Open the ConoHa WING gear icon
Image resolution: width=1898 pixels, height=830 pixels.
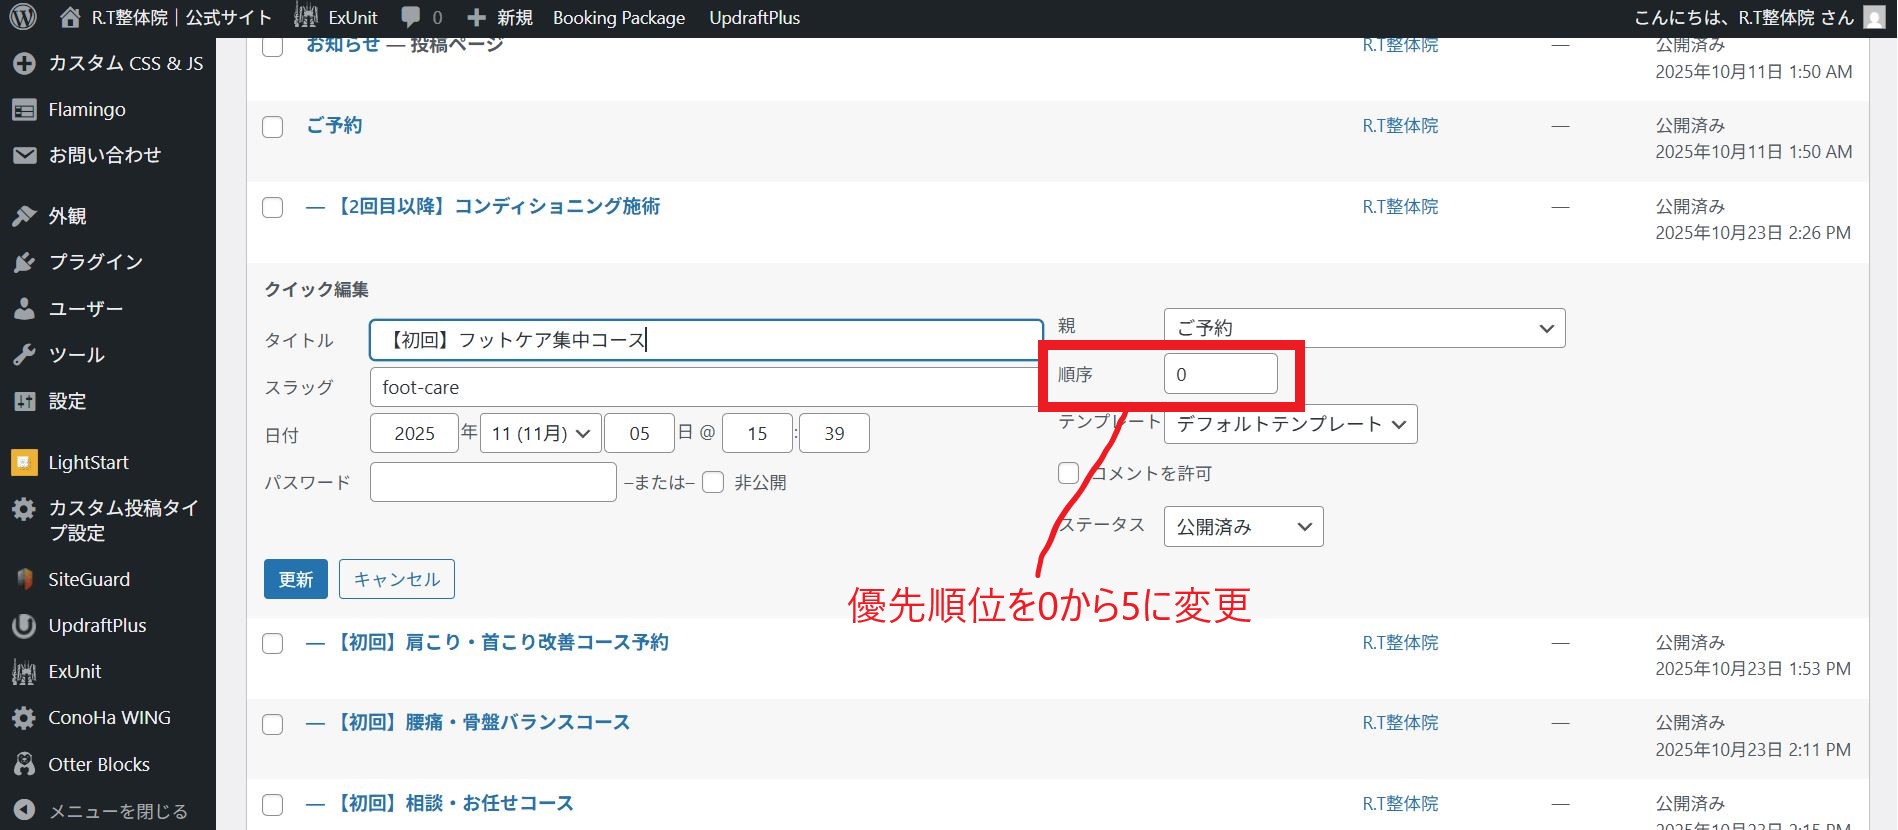click(x=24, y=718)
